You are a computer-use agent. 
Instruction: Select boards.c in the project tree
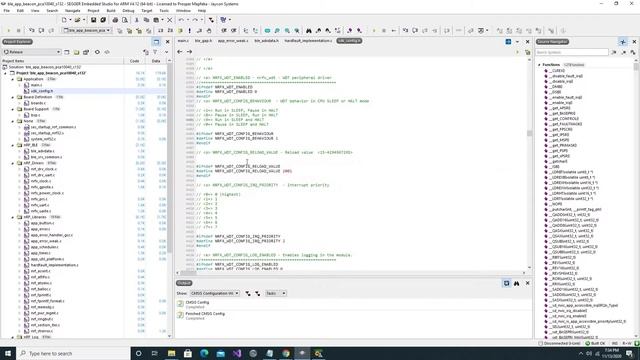pos(38,103)
